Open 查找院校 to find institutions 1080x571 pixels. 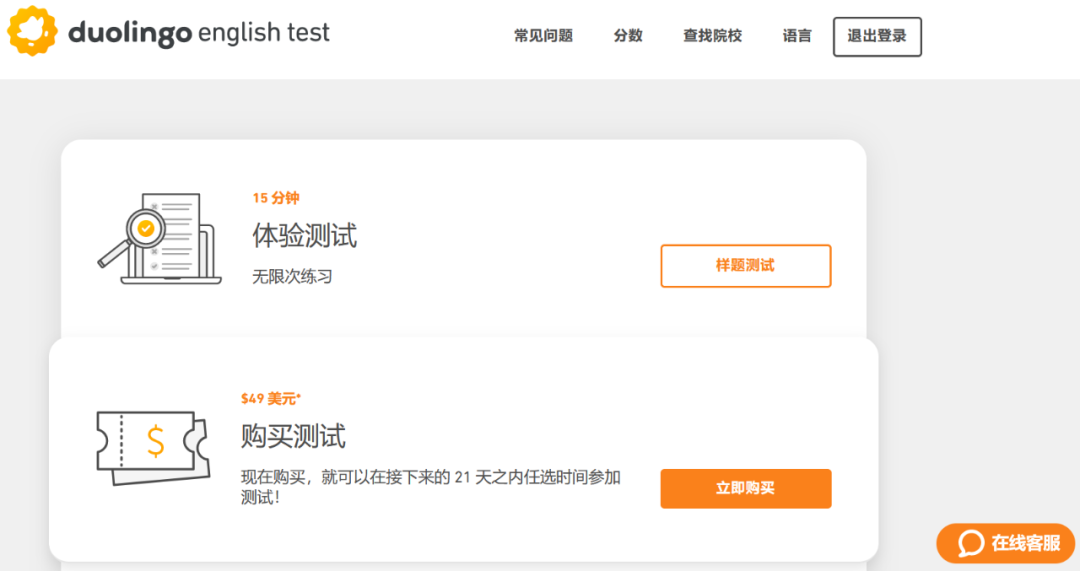click(x=712, y=36)
